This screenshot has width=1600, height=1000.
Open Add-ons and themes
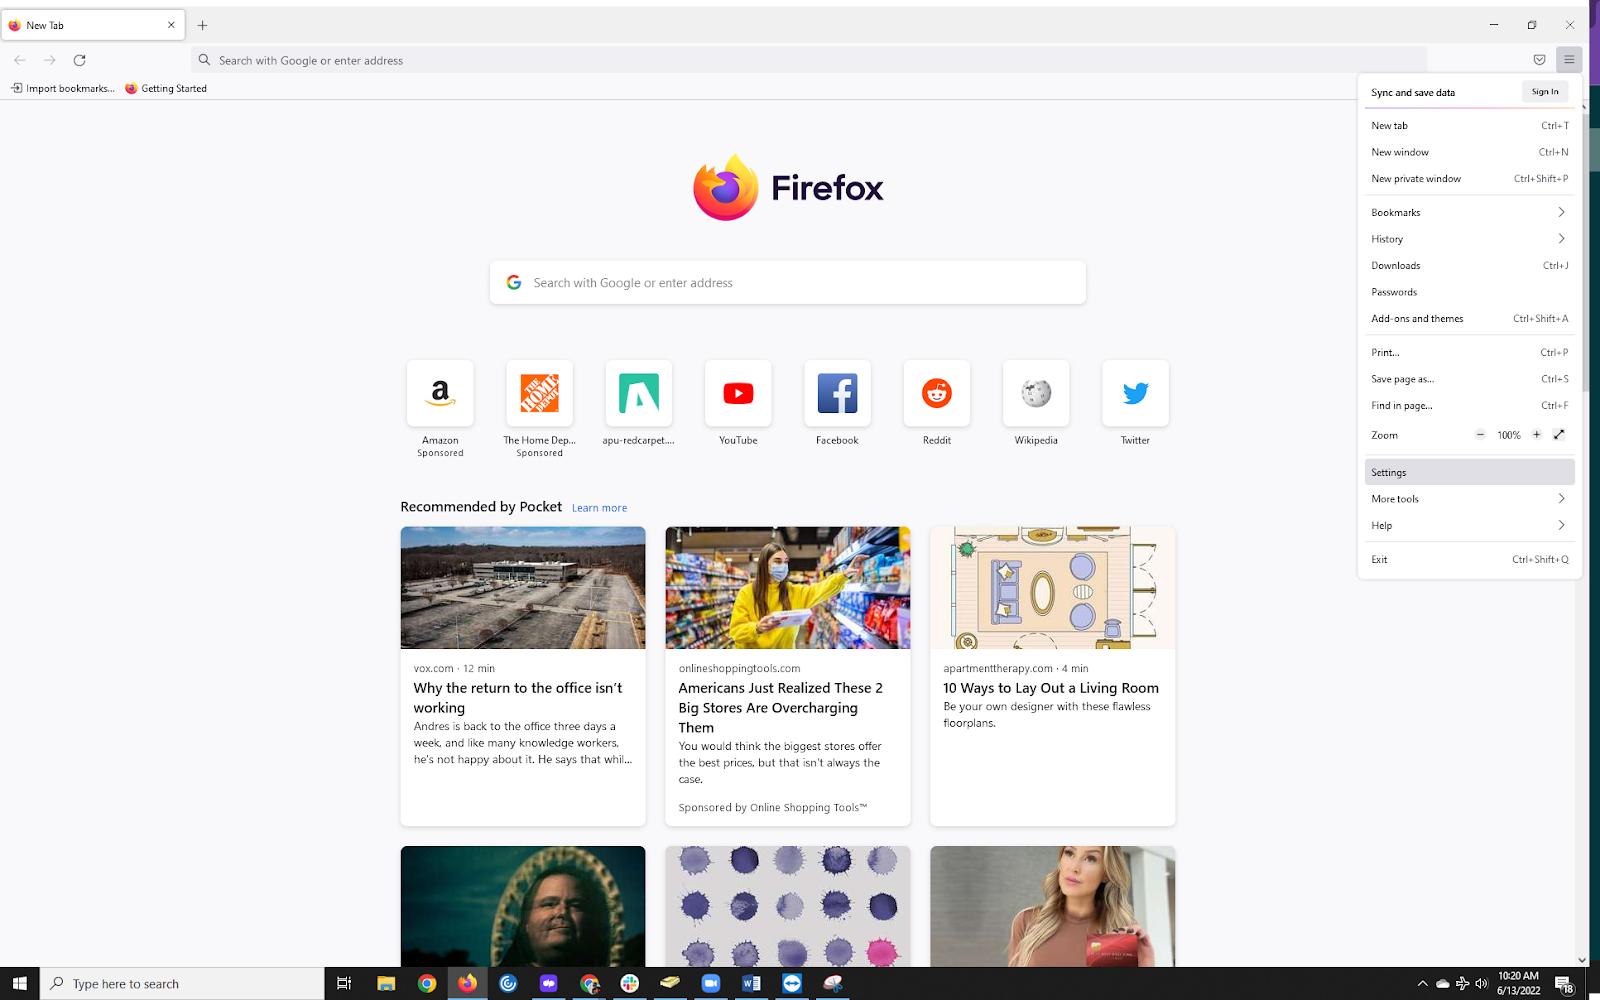coord(1469,319)
